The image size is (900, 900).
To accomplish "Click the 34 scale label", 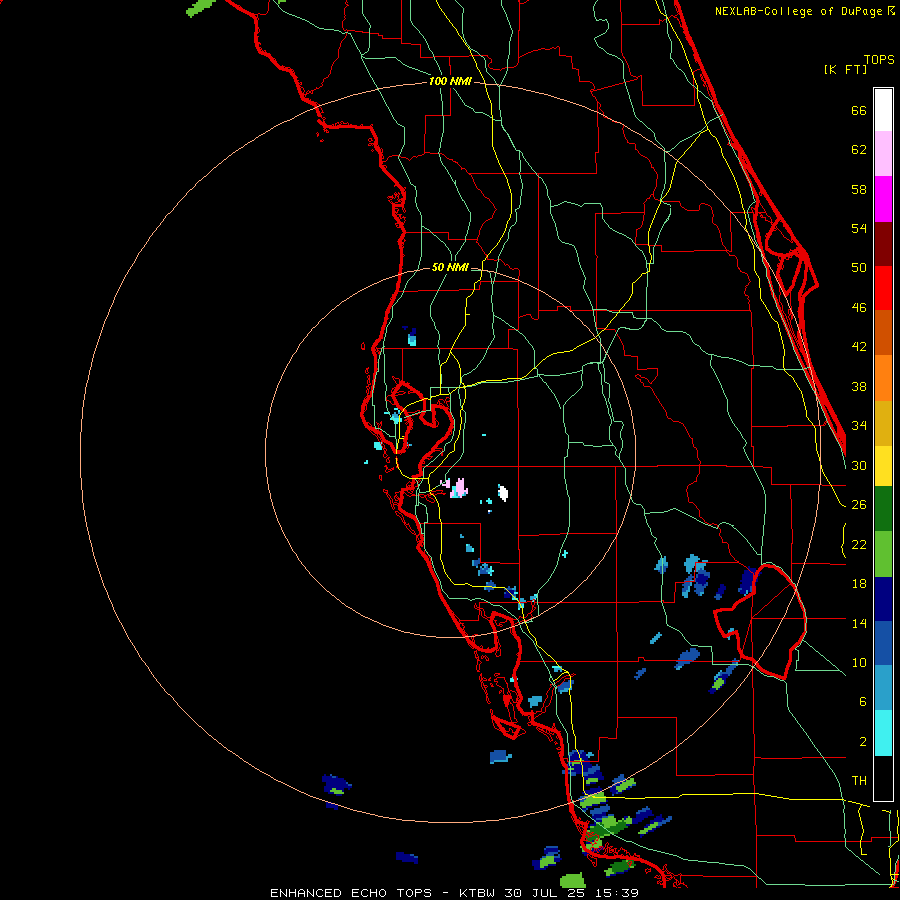I will [x=859, y=425].
